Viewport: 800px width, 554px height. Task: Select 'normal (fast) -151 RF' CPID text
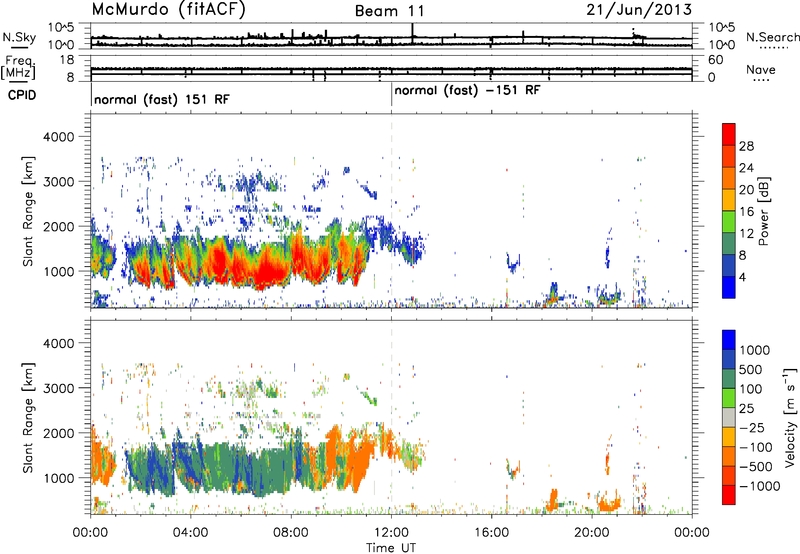467,91
